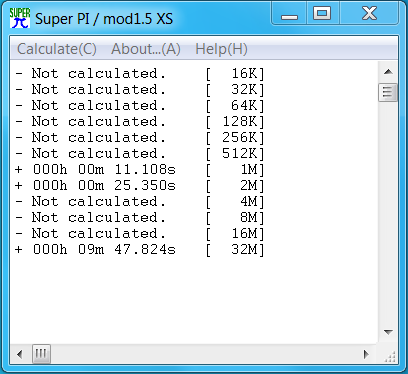
Task: Open the Help(H) menu
Action: (x=221, y=49)
